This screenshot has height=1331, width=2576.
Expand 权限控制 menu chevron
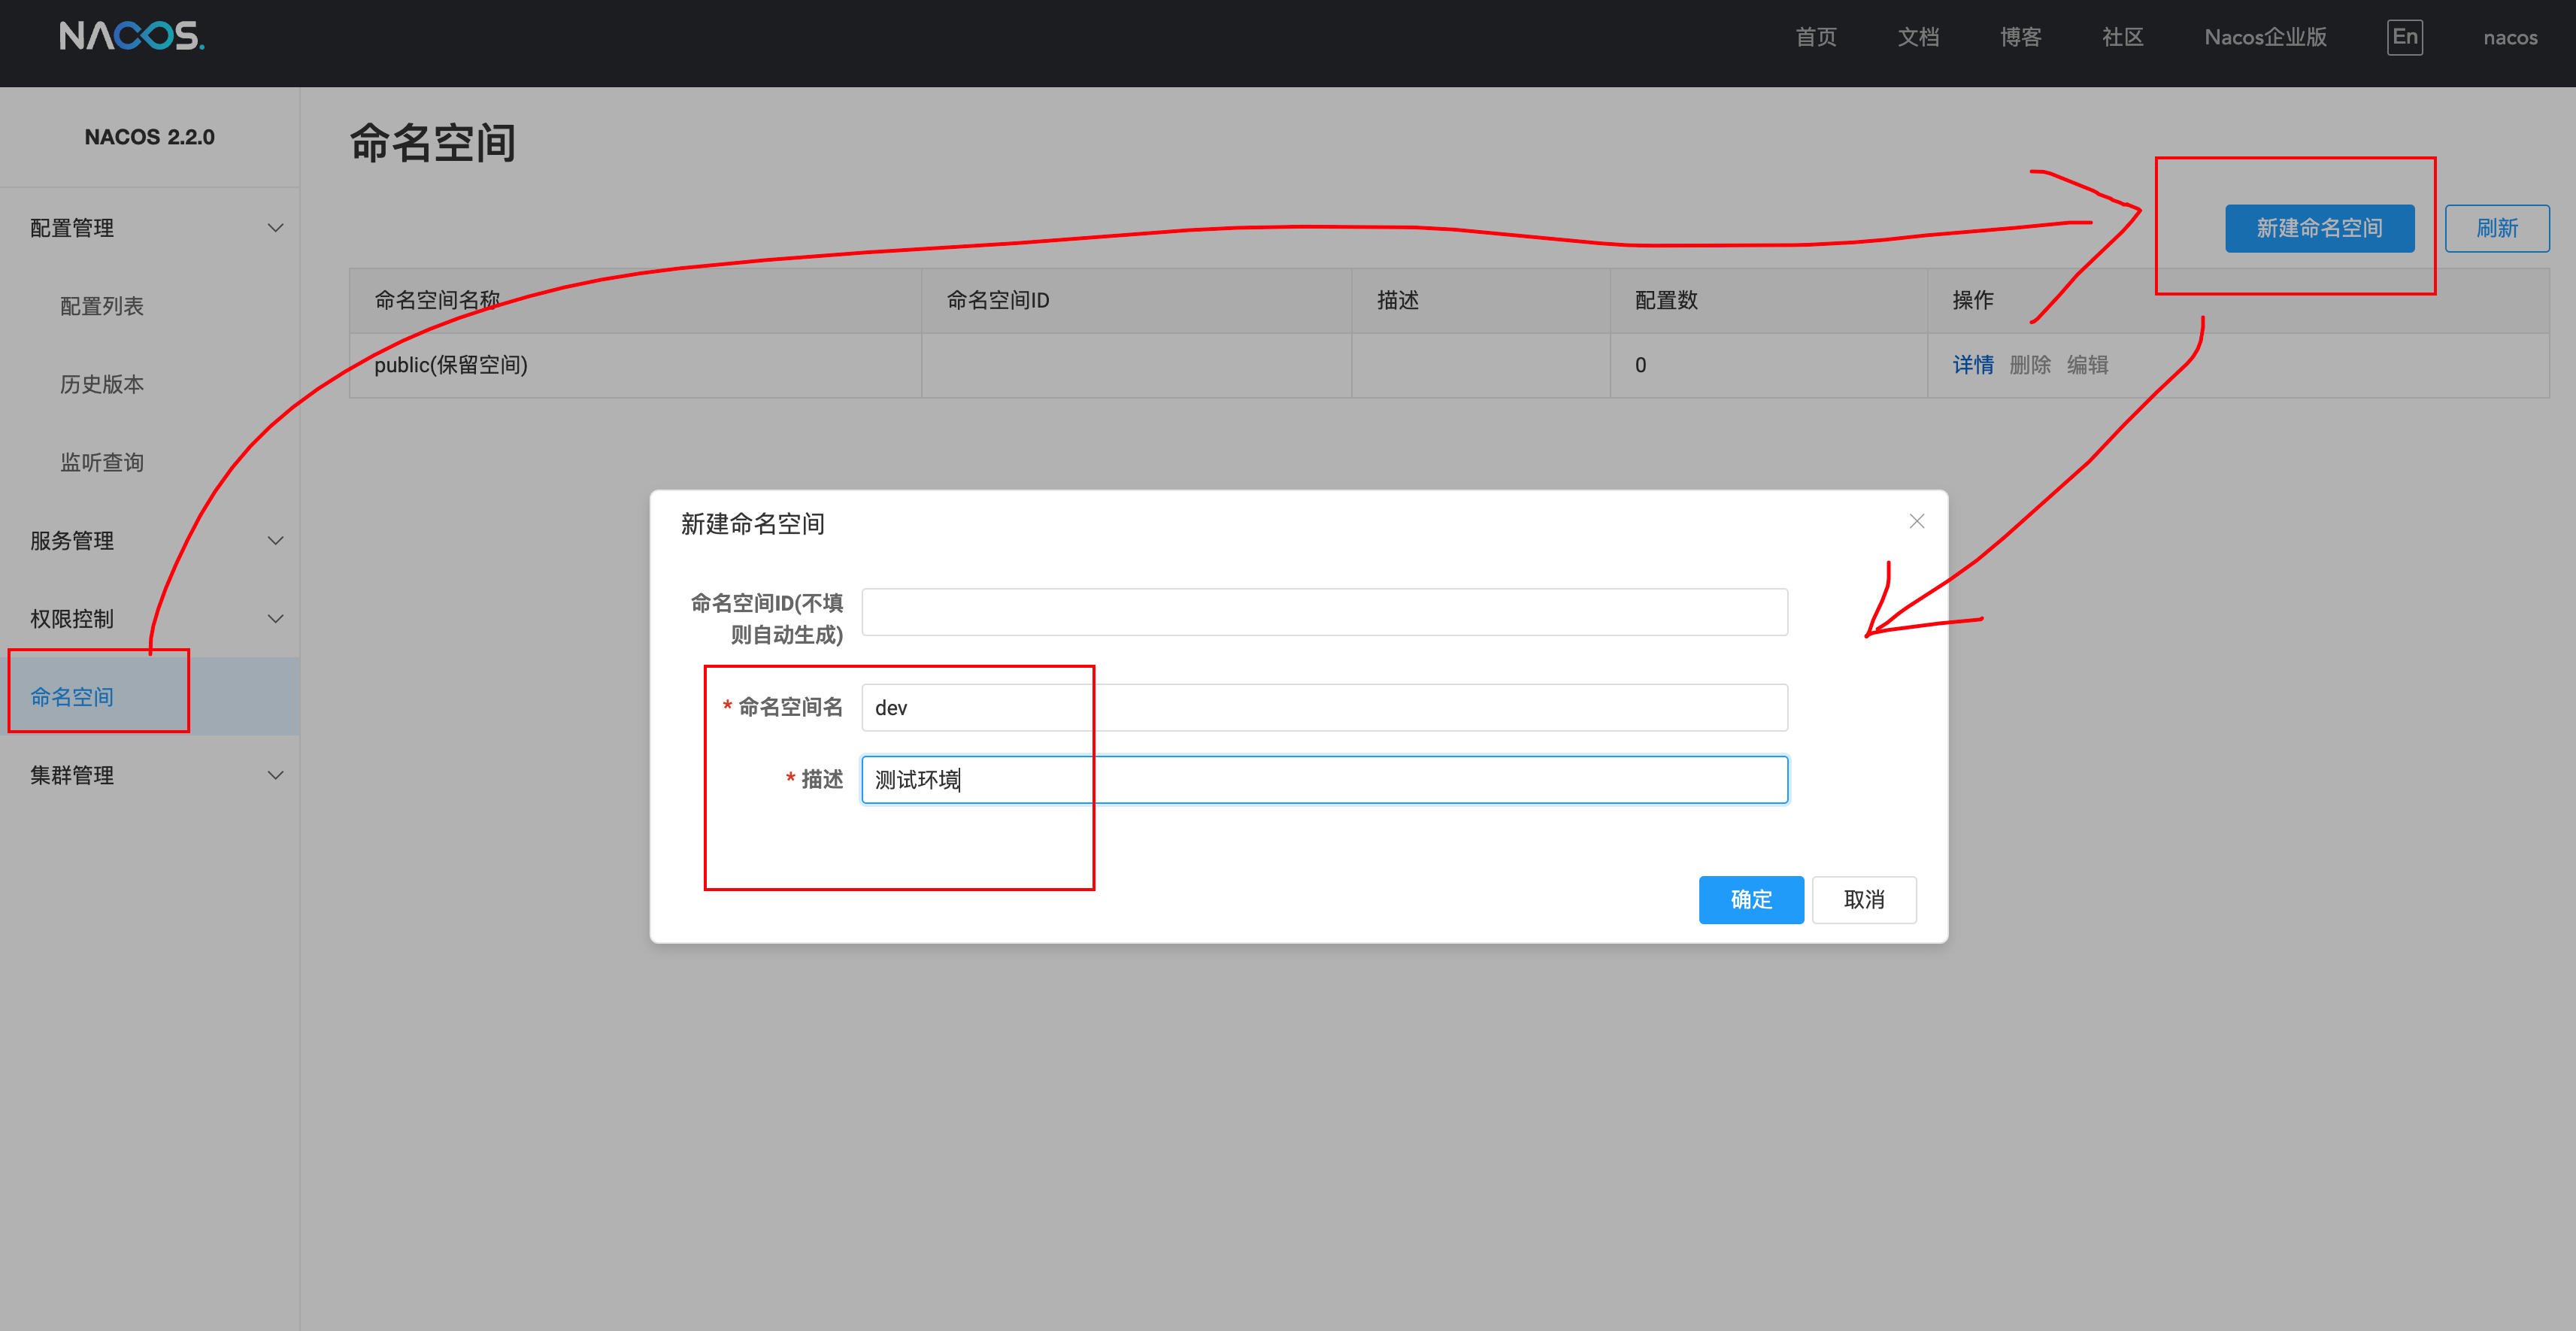(x=275, y=619)
